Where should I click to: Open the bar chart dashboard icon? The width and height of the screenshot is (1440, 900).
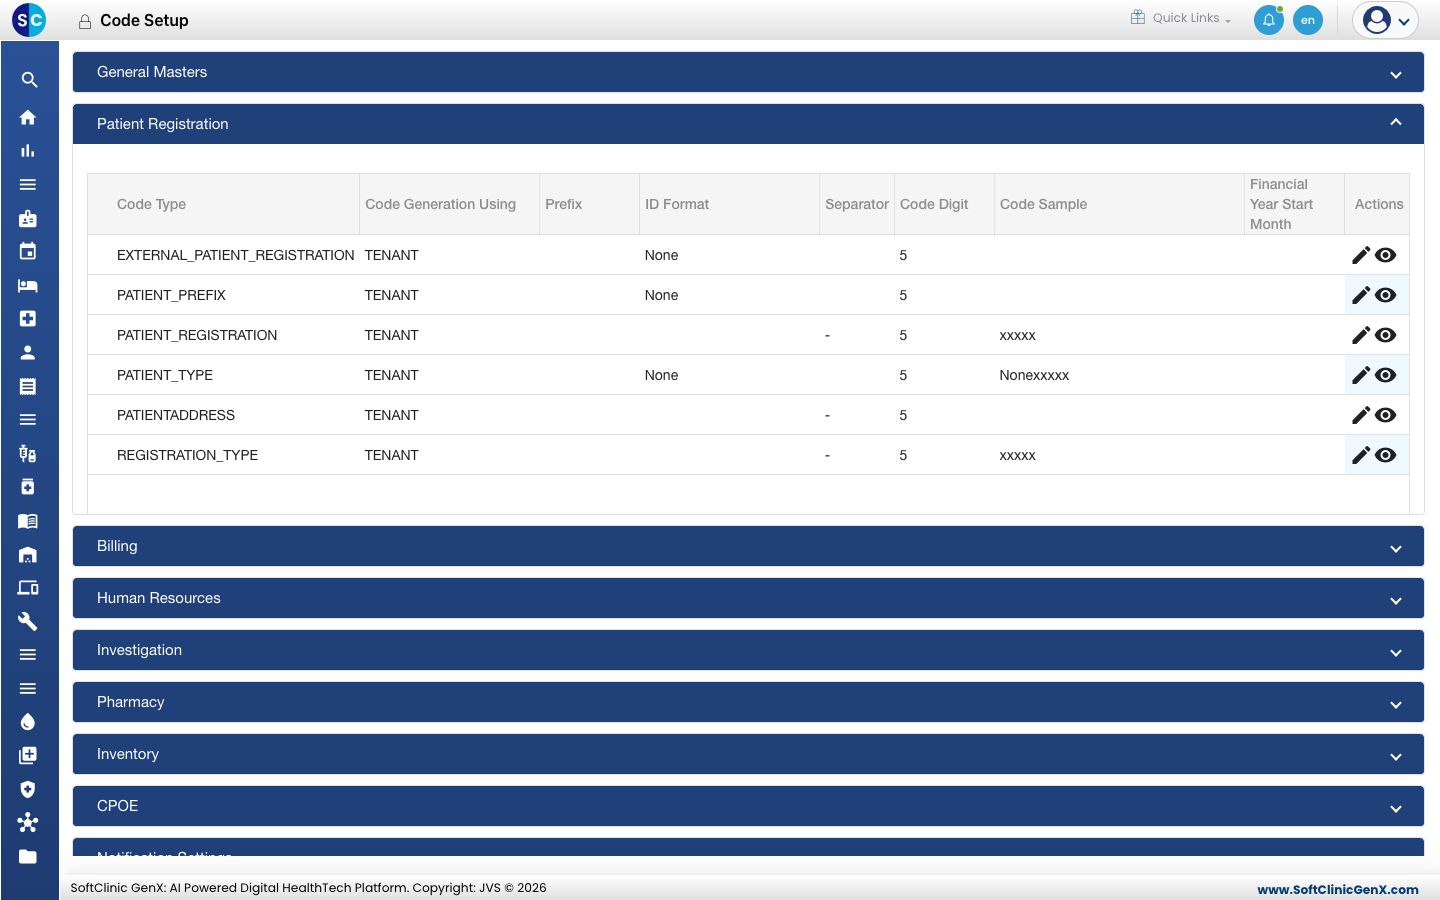click(28, 151)
